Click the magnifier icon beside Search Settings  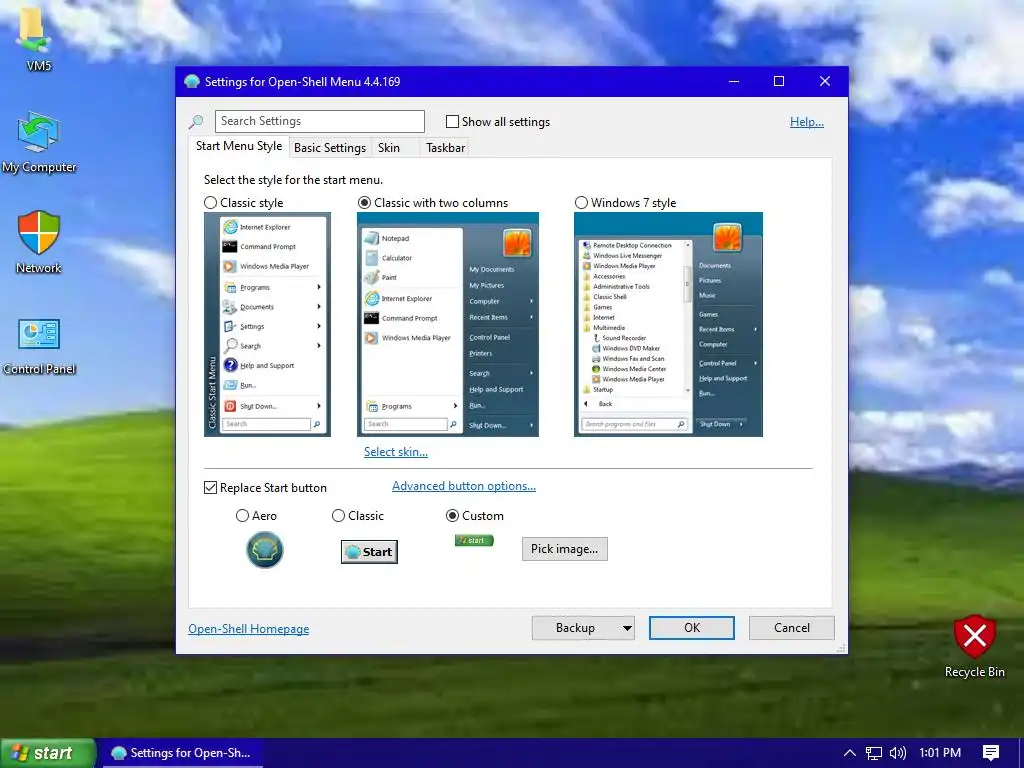point(196,121)
